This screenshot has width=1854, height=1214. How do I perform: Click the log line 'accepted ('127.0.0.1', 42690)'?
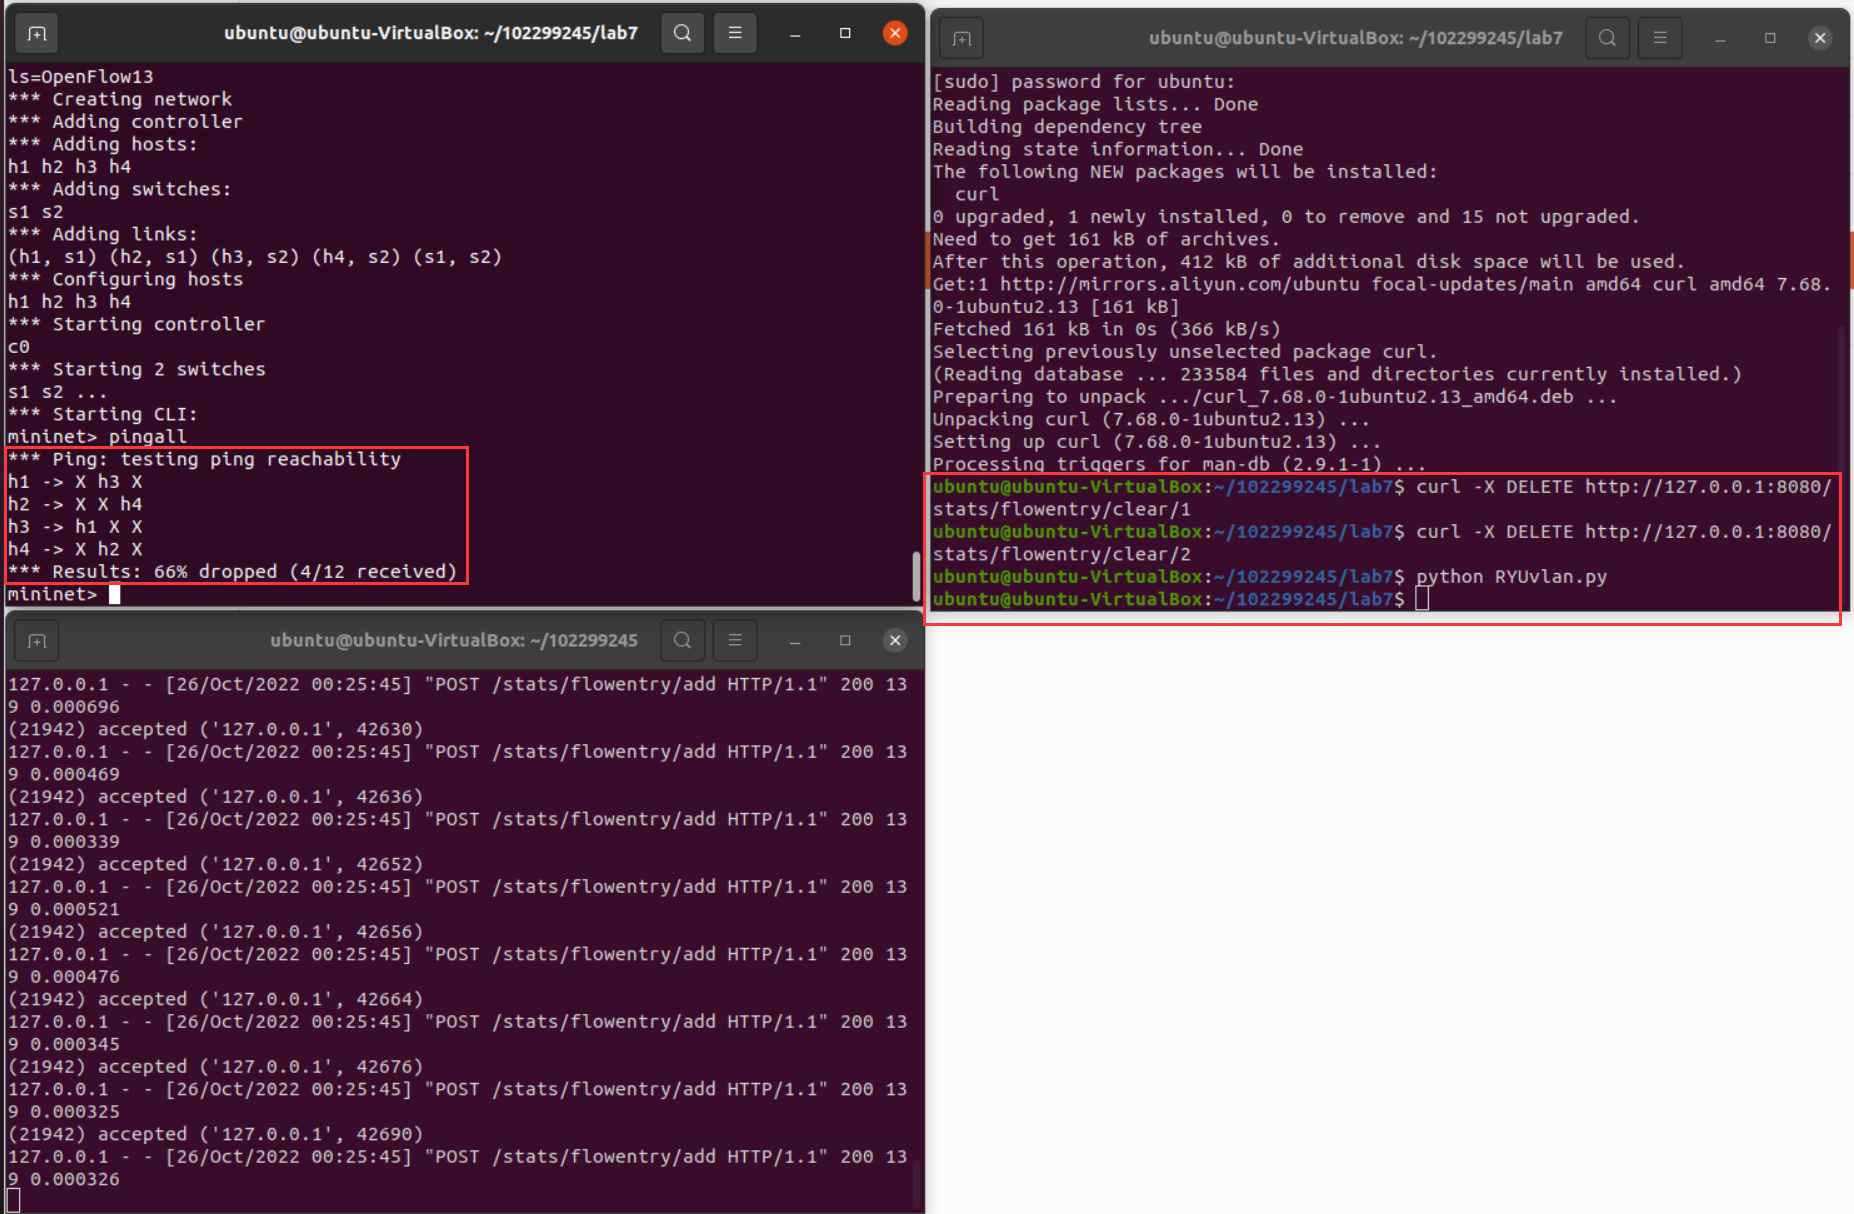215,1134
